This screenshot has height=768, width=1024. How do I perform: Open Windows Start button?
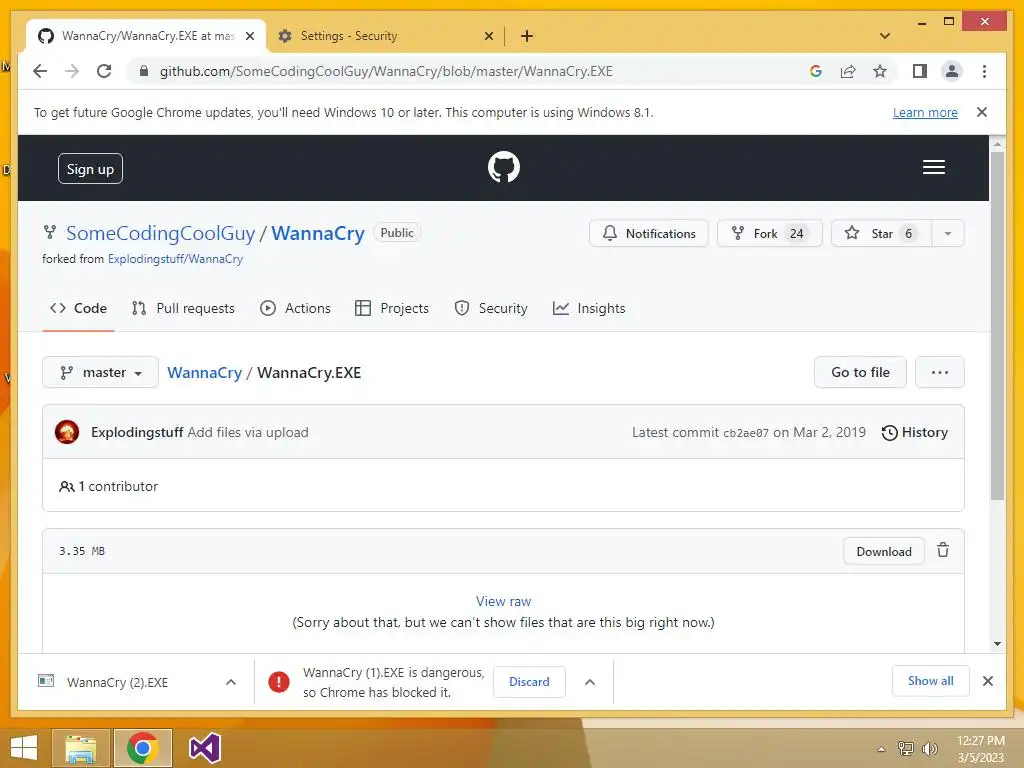coord(24,748)
